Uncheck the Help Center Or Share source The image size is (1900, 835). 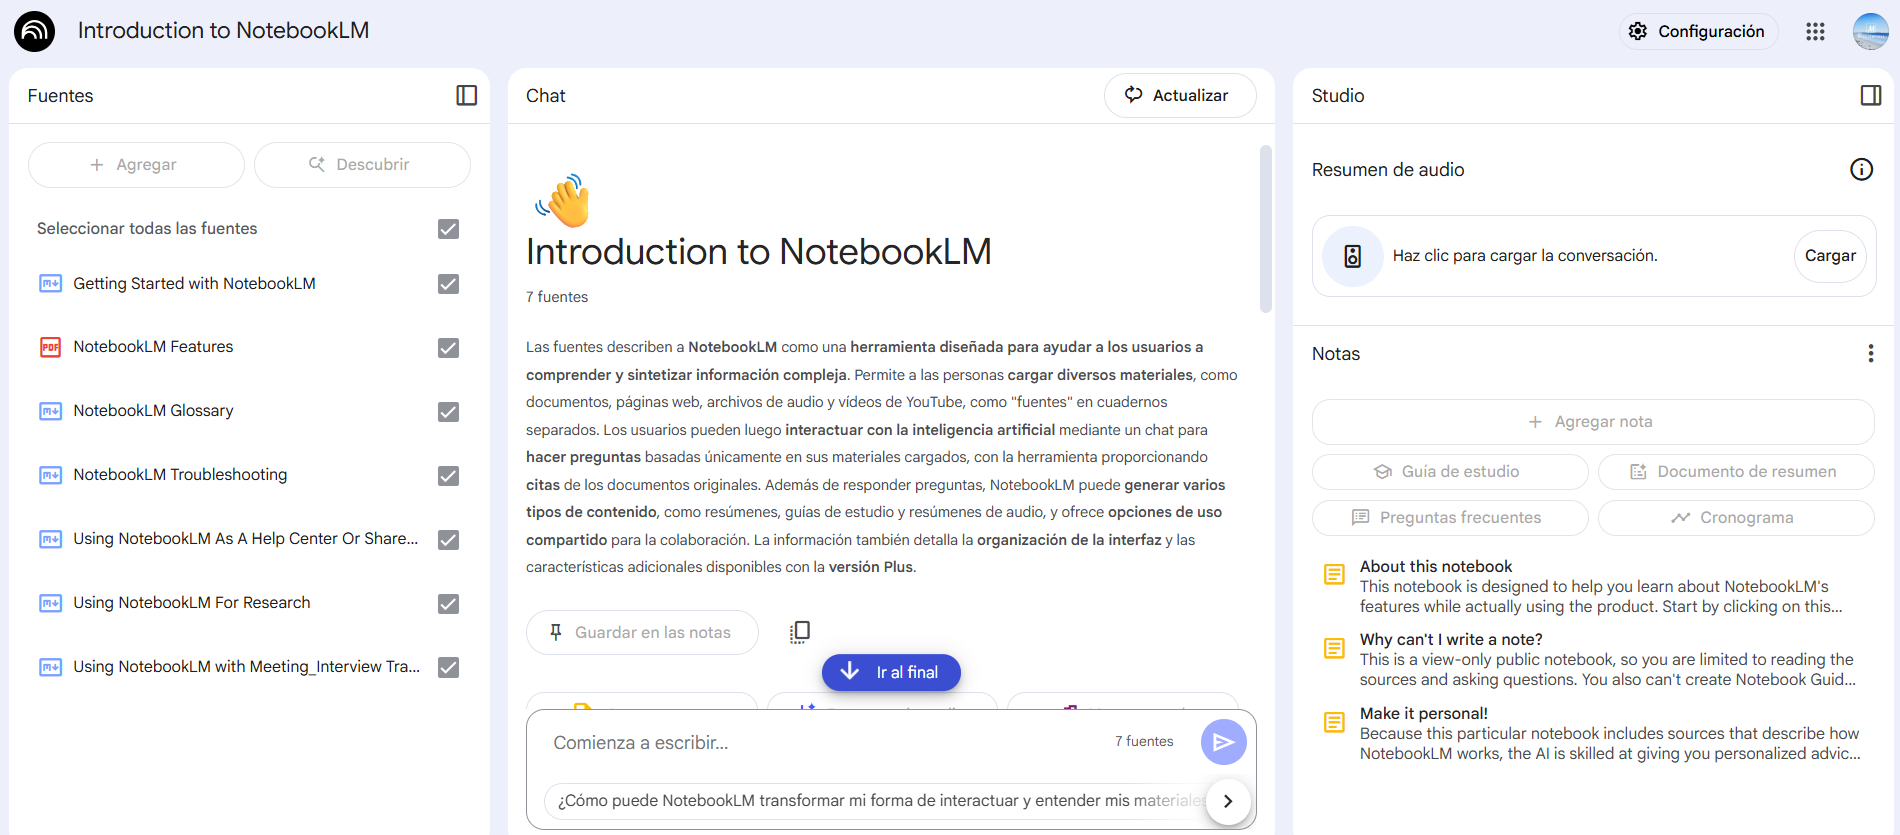tap(448, 540)
